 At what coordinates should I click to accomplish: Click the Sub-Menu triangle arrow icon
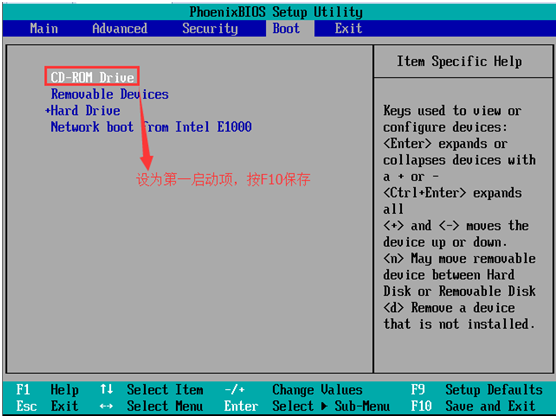pyautogui.click(x=324, y=406)
